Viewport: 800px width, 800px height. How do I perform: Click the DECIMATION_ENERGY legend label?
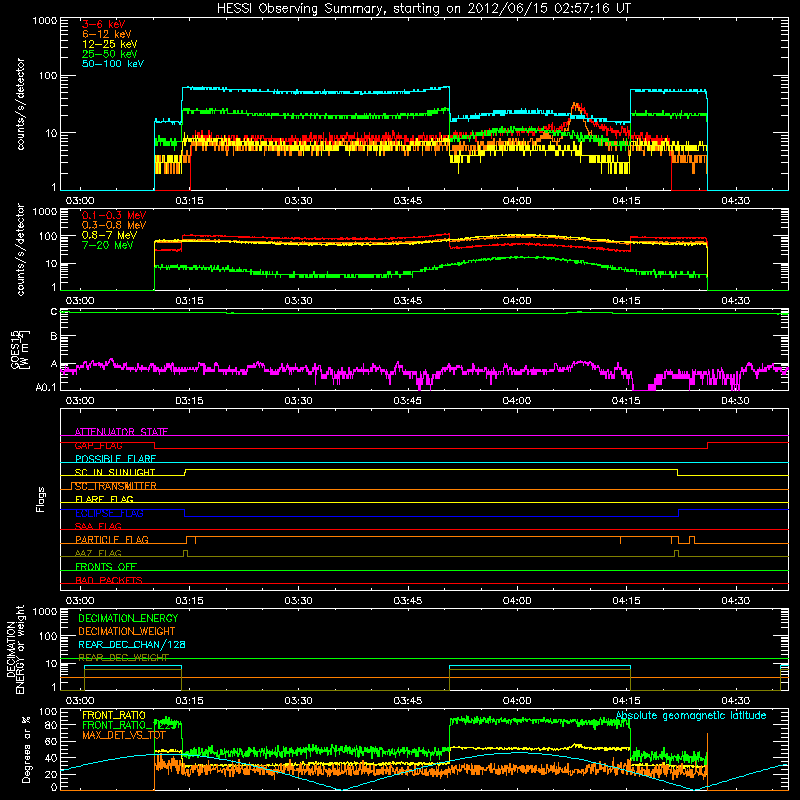coord(128,618)
